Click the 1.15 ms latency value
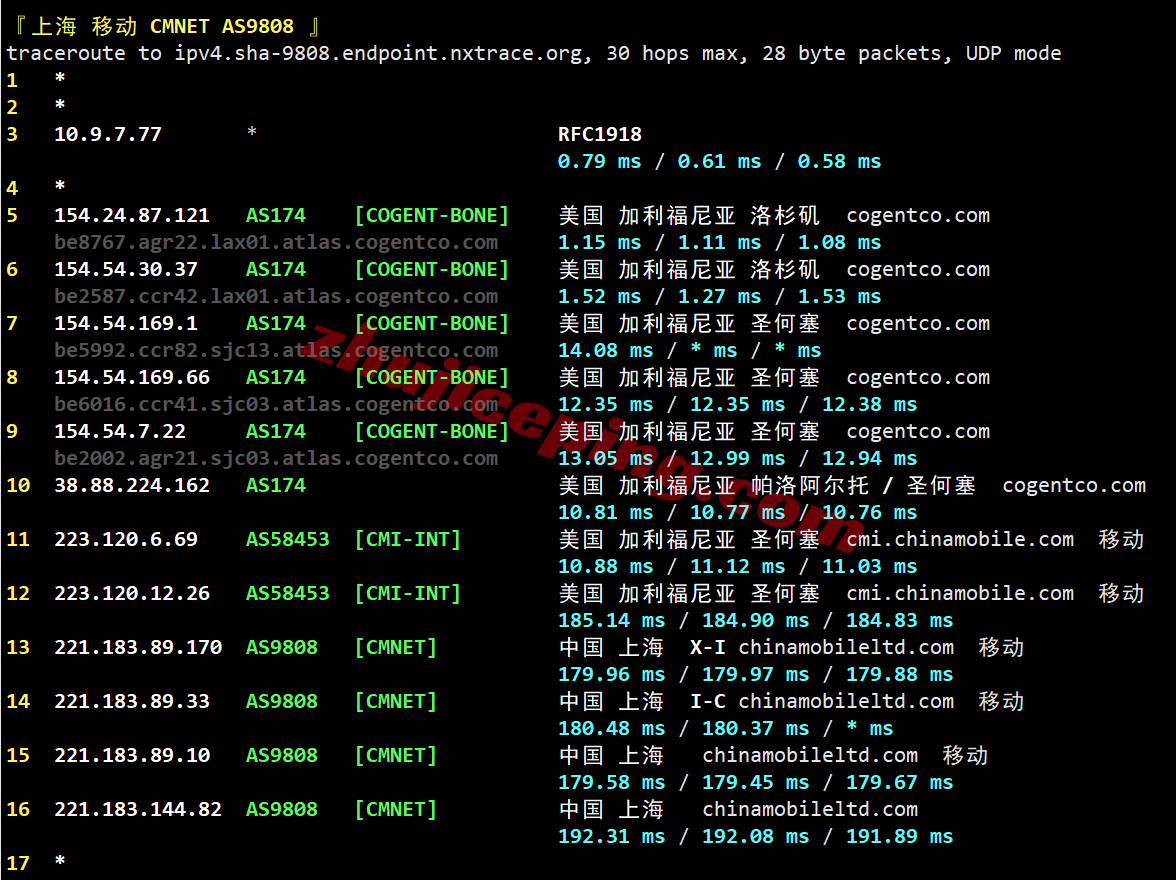 pyautogui.click(x=599, y=242)
